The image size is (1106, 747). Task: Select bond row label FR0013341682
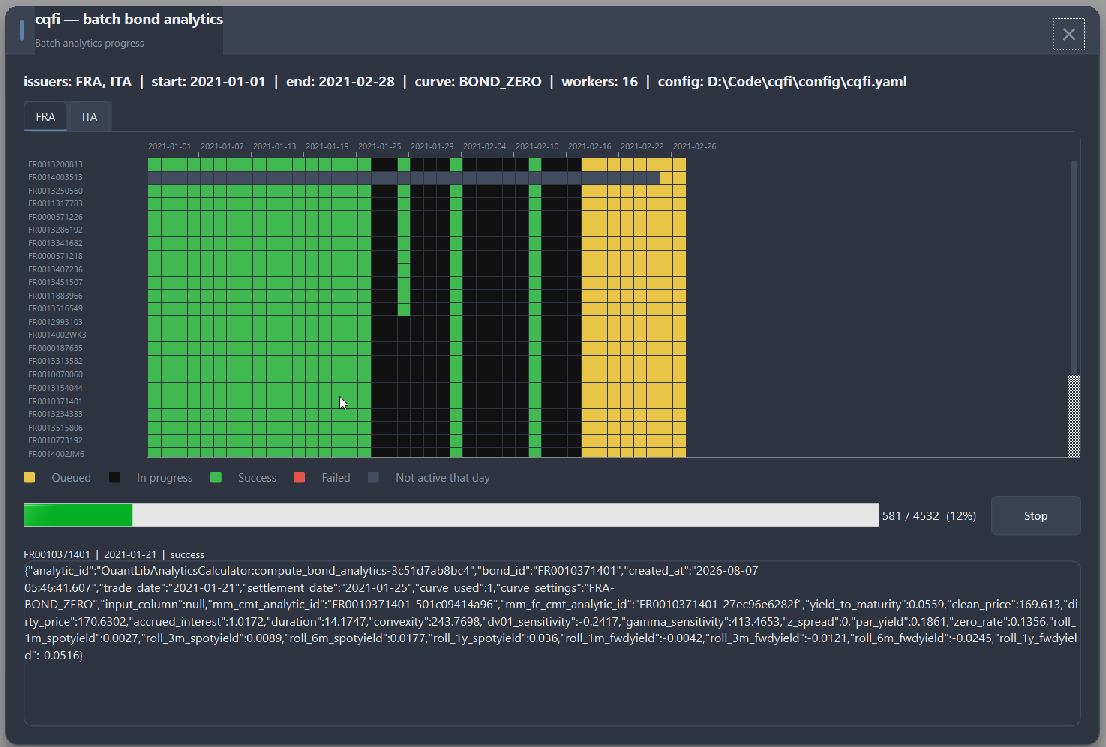55,243
